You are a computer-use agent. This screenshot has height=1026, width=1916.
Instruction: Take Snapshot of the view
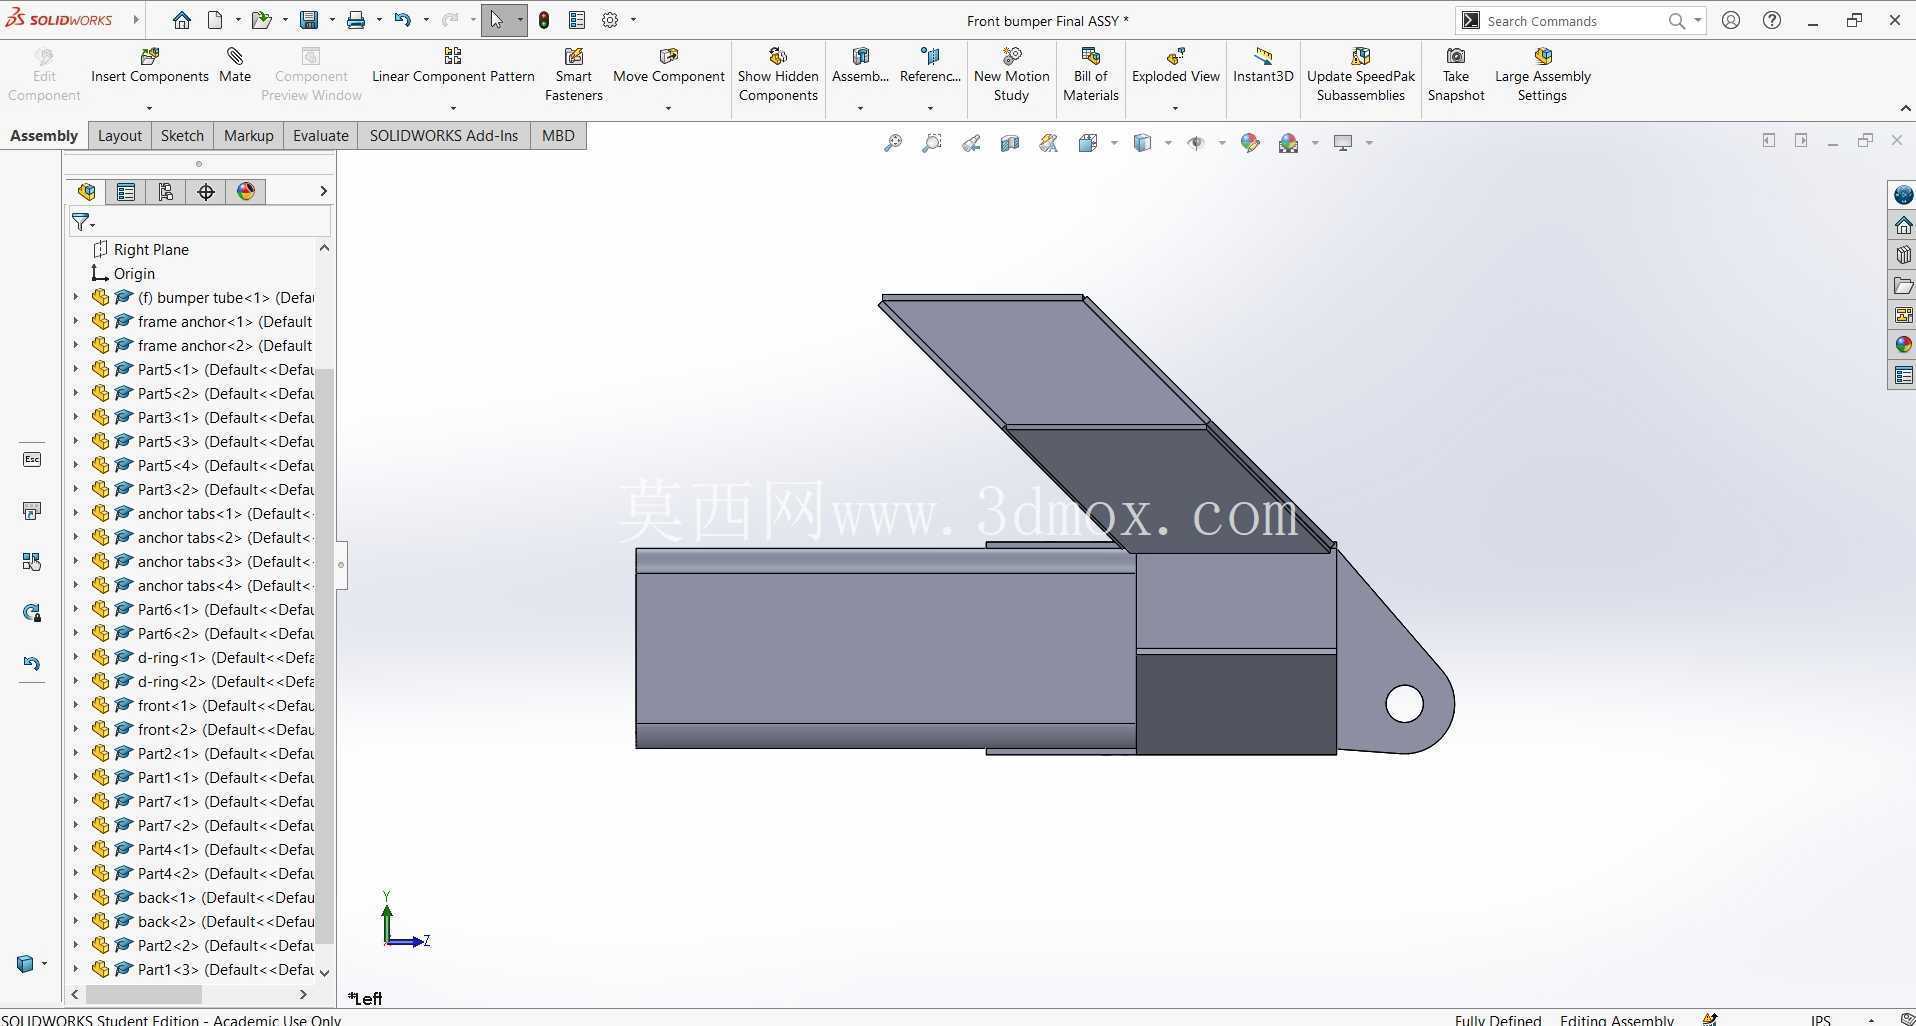point(1456,75)
